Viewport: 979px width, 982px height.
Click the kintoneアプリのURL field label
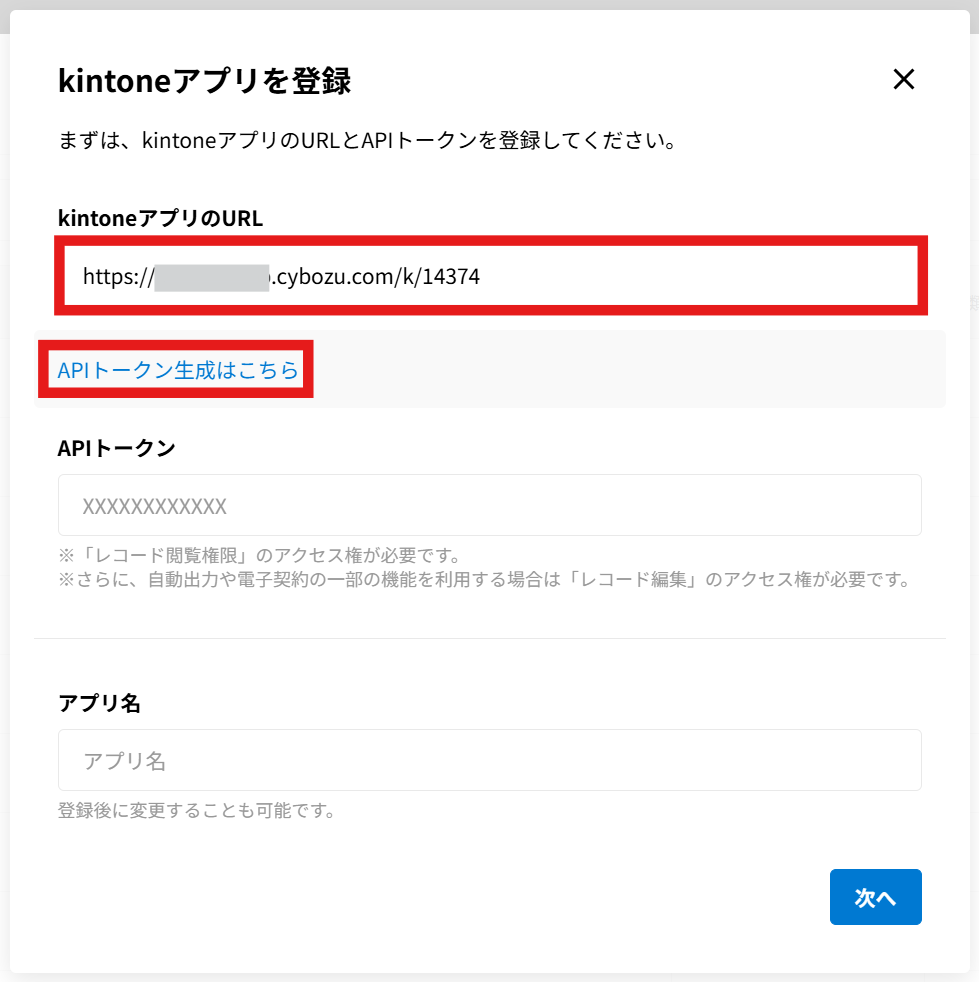click(161, 218)
